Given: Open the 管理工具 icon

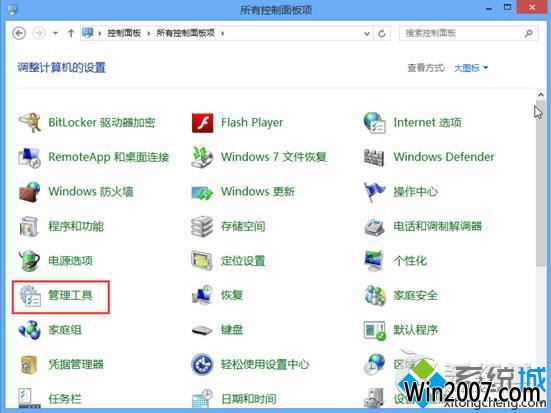Looking at the screenshot, I should click(x=30, y=296).
